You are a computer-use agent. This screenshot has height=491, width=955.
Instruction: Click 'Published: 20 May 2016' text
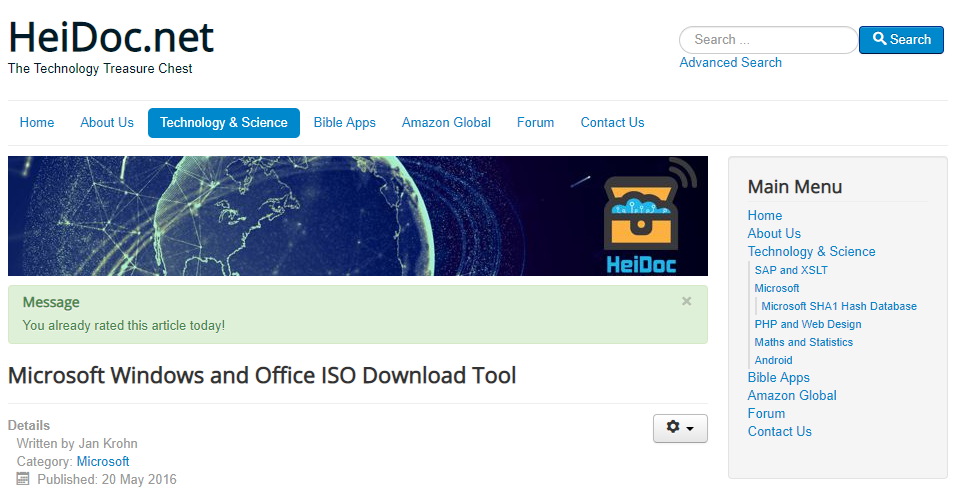[x=107, y=479]
